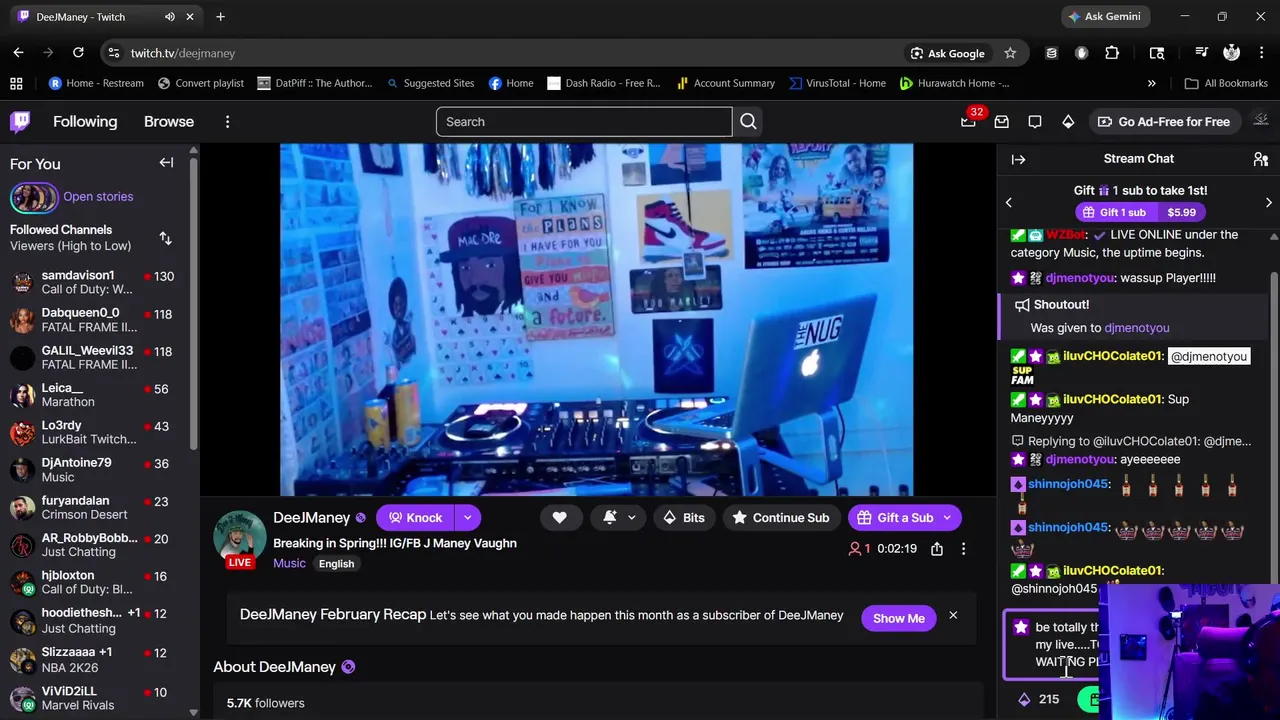The height and width of the screenshot is (720, 1280).
Task: Show next gift leaderboard item
Action: [1268, 202]
